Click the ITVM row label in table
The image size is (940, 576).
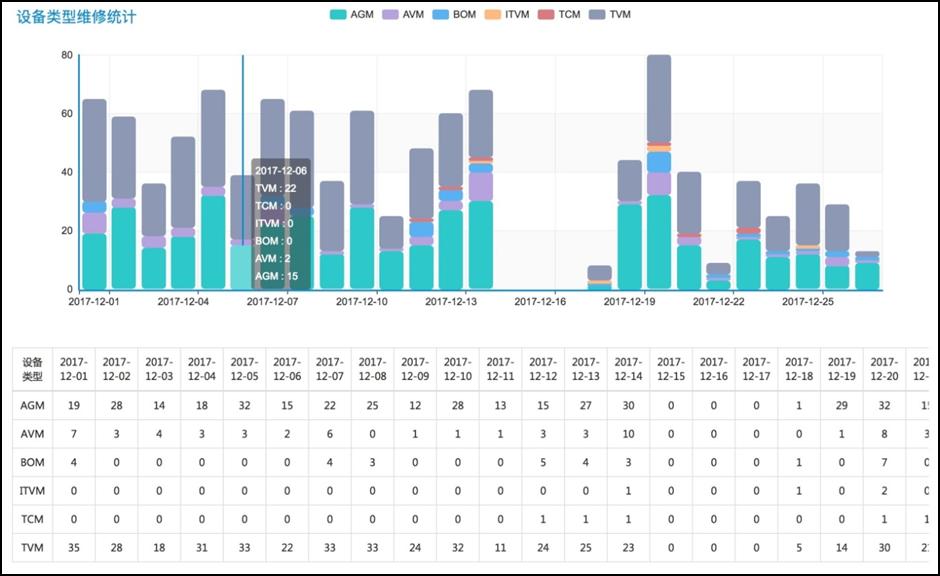32,491
